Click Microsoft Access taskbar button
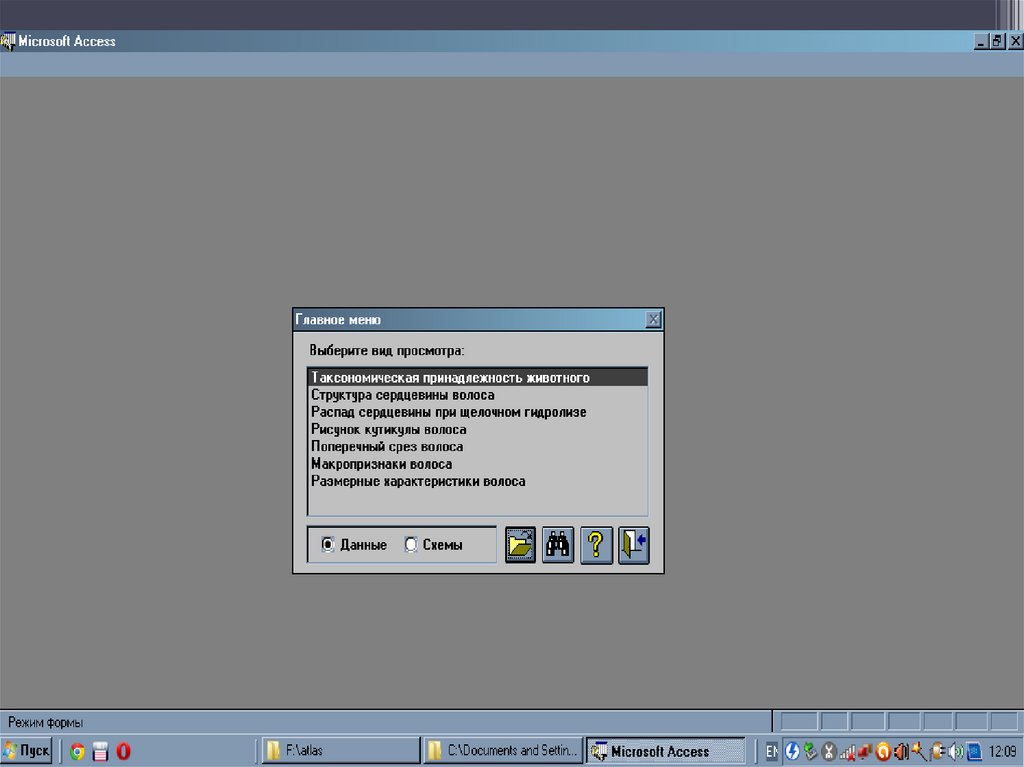 [665, 751]
